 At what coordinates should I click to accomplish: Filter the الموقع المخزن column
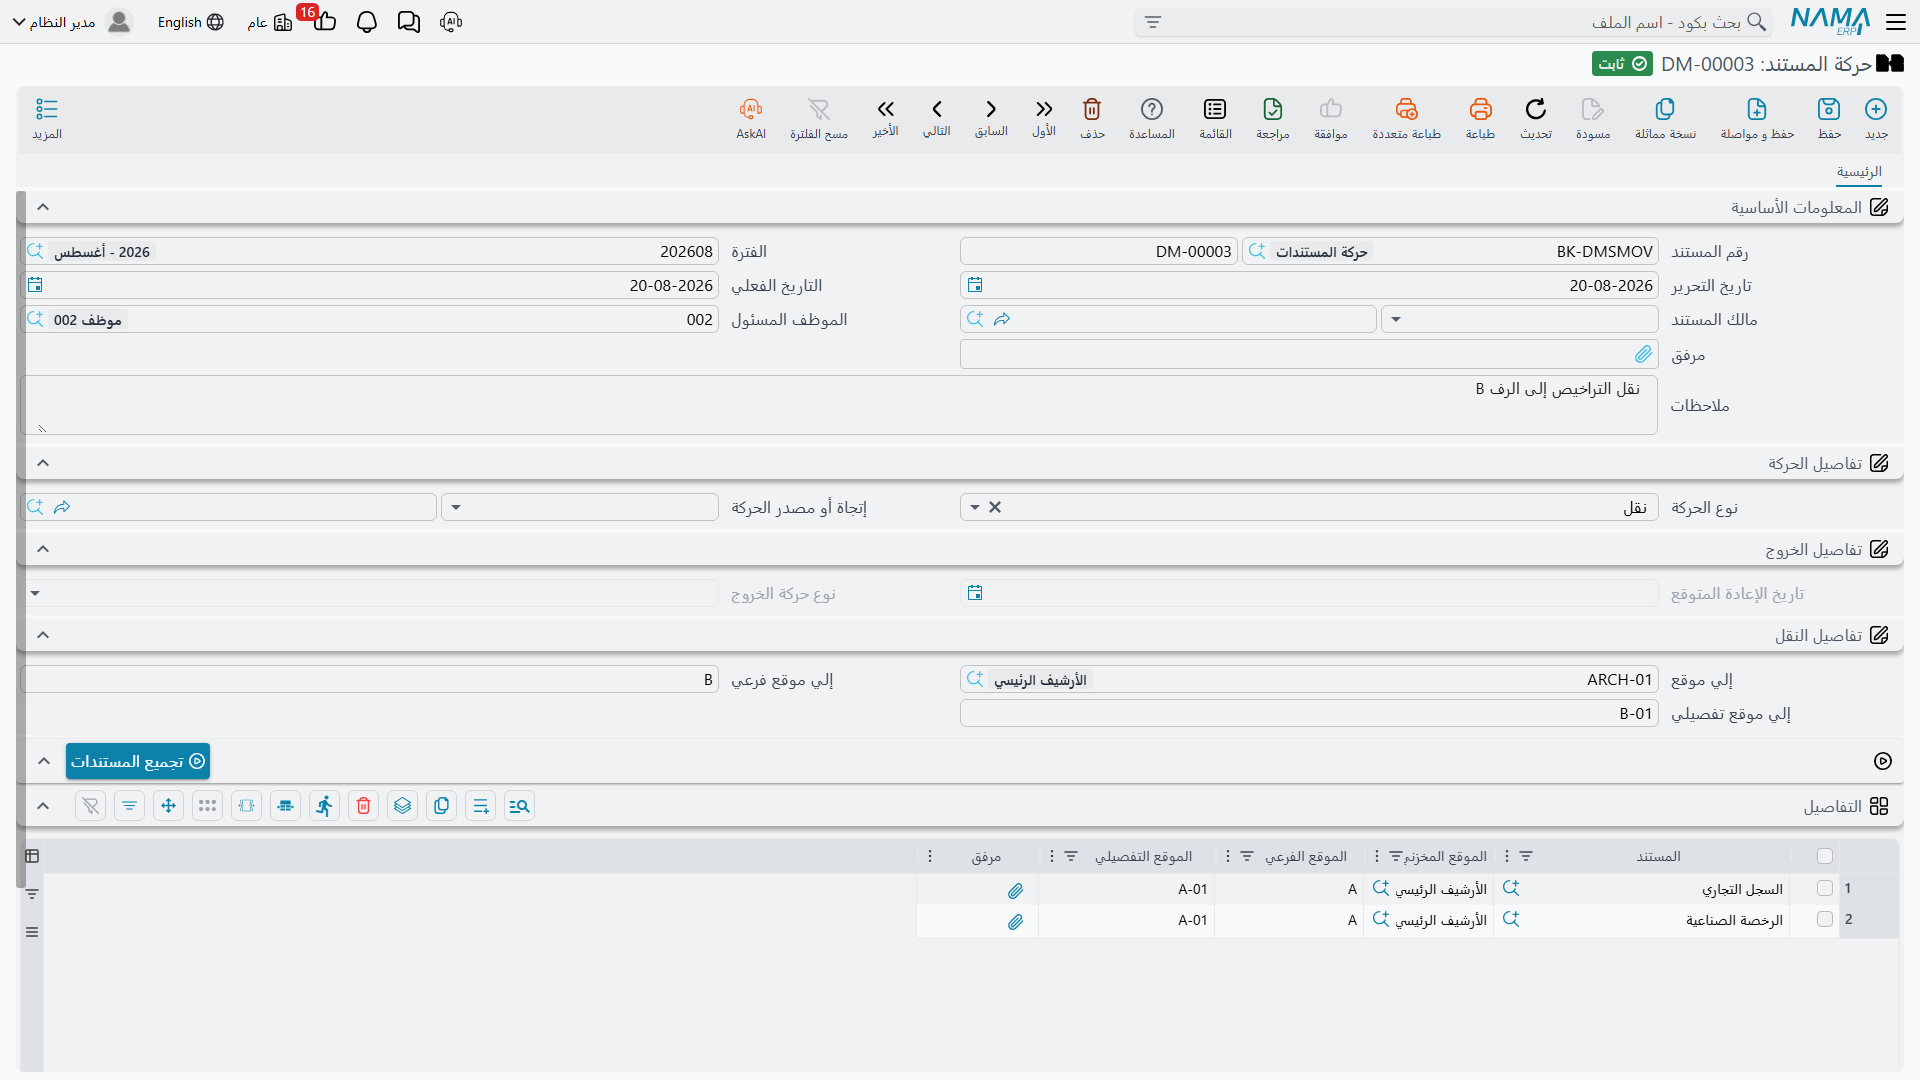click(1396, 857)
